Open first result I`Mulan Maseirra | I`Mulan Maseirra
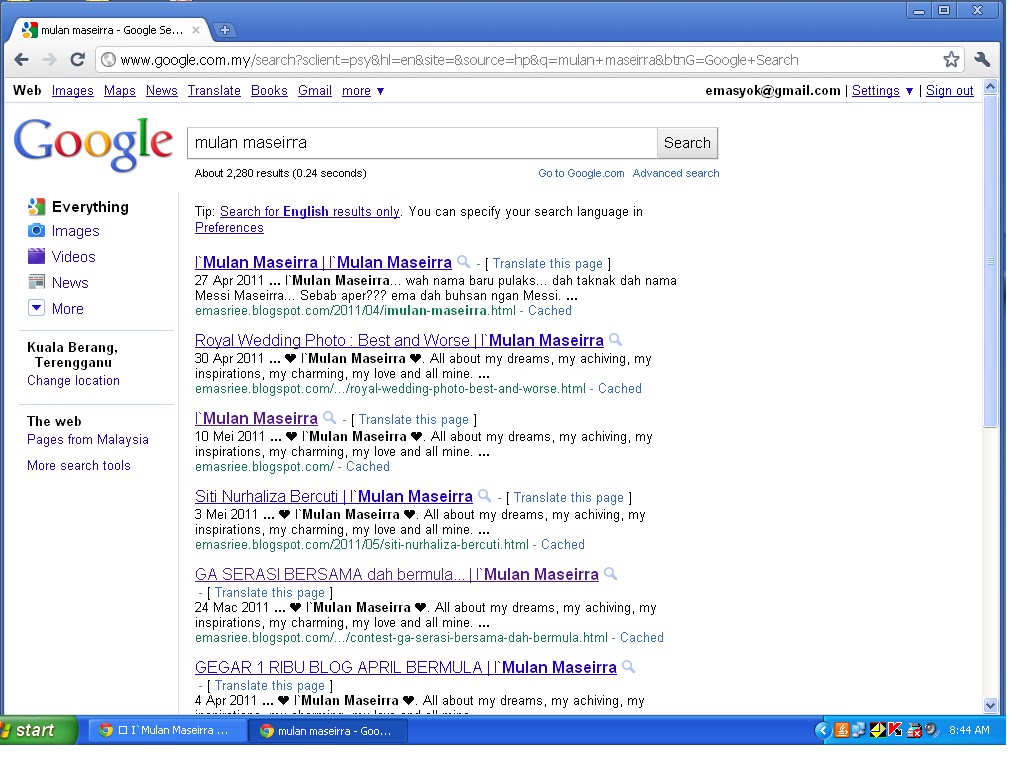Viewport: 1024px width, 768px height. point(323,263)
